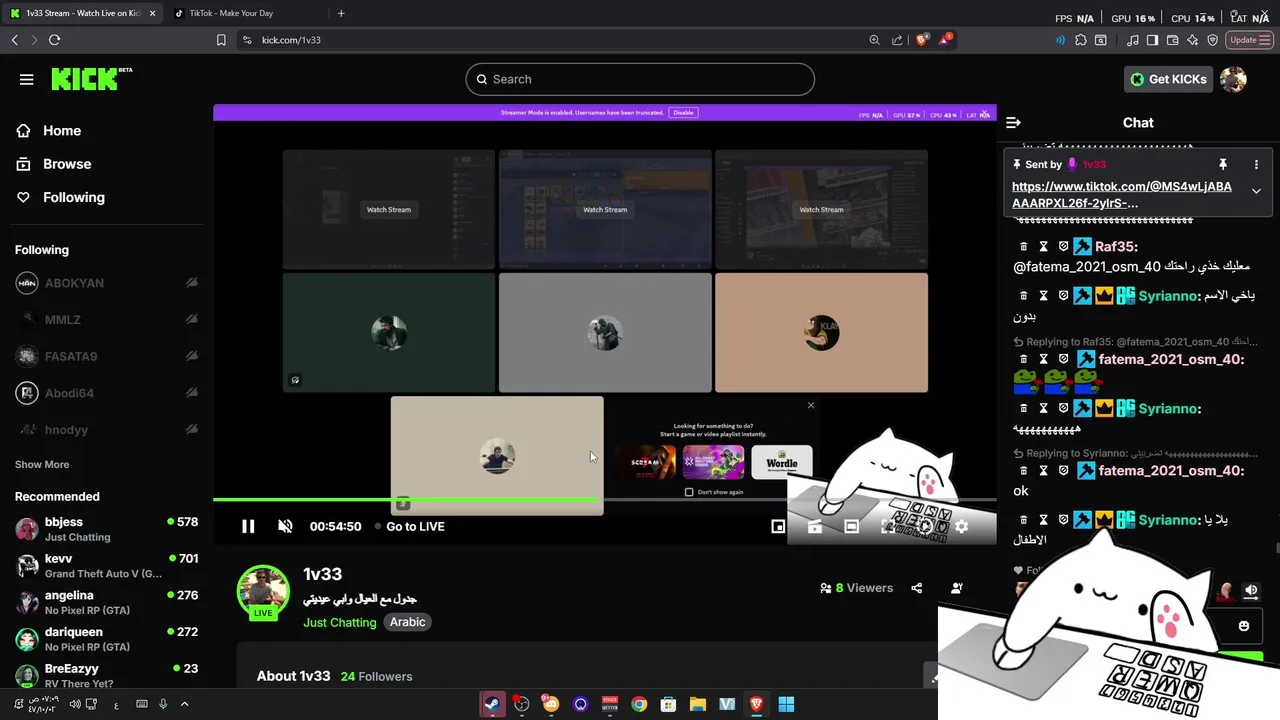Open recommended channel angelina

[x=106, y=602]
